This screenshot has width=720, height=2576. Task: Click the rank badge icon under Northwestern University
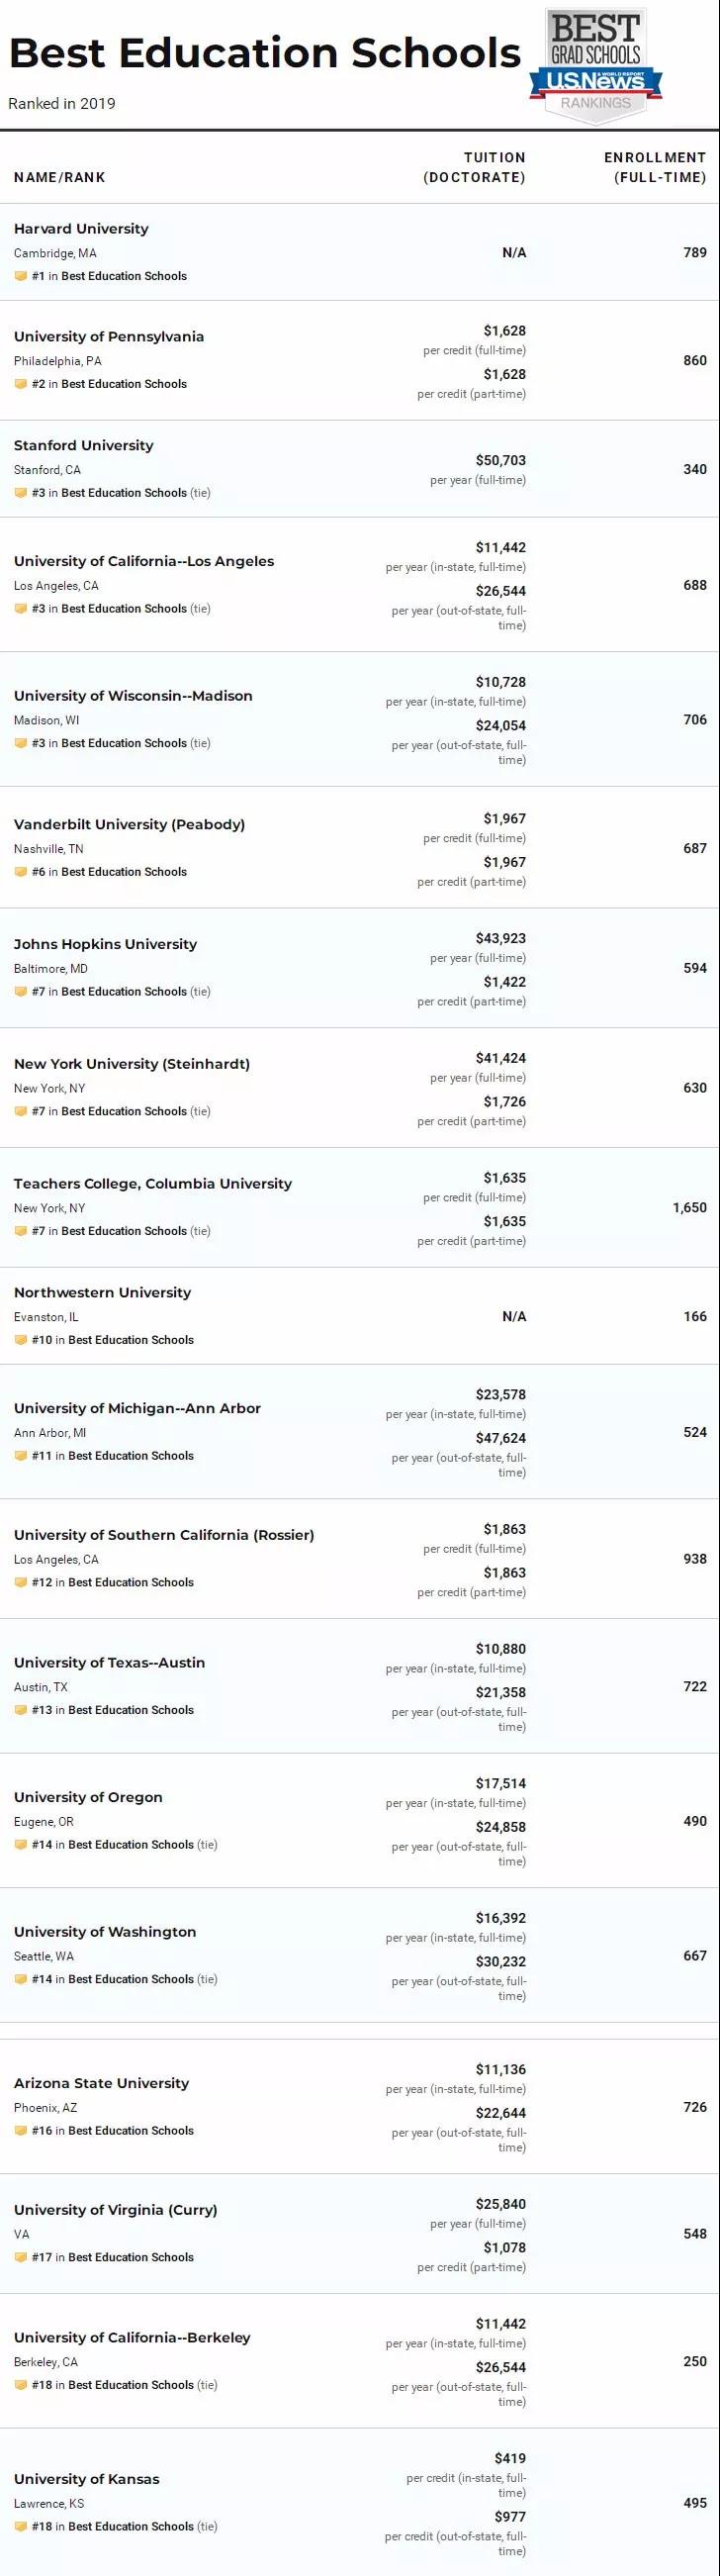(20, 1340)
